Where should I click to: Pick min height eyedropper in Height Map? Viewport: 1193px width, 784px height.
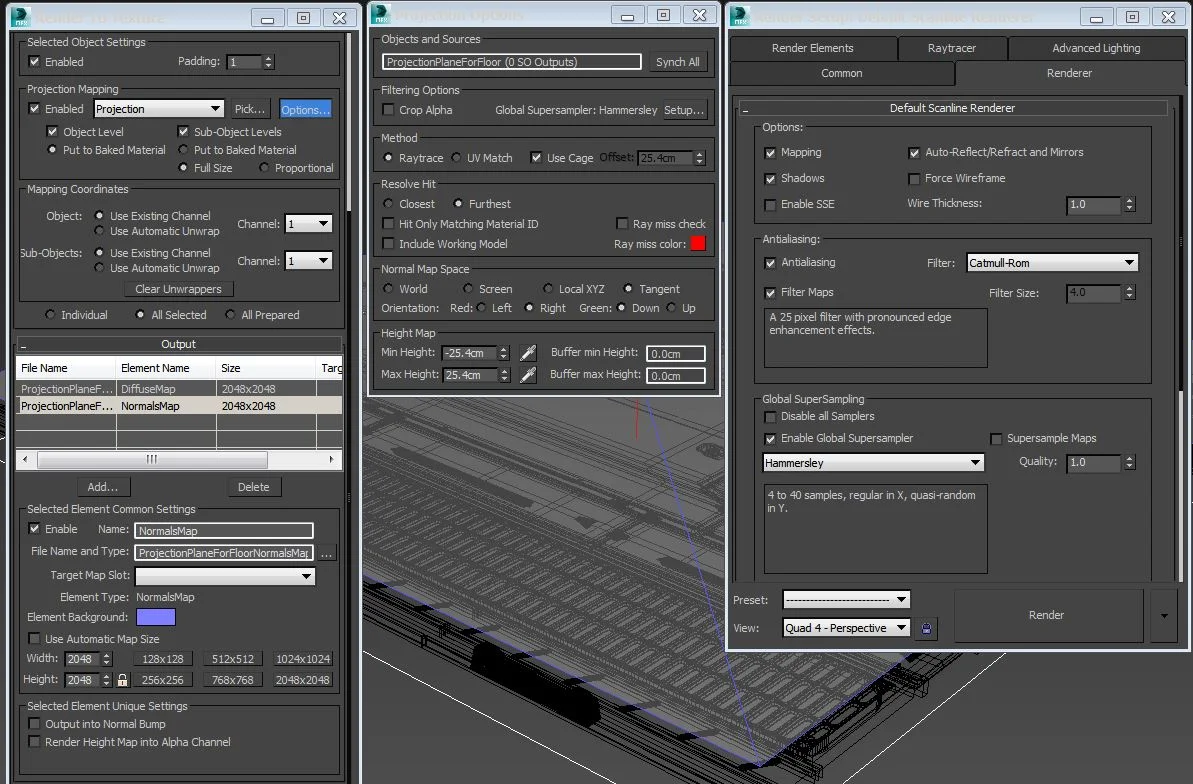pyautogui.click(x=527, y=352)
